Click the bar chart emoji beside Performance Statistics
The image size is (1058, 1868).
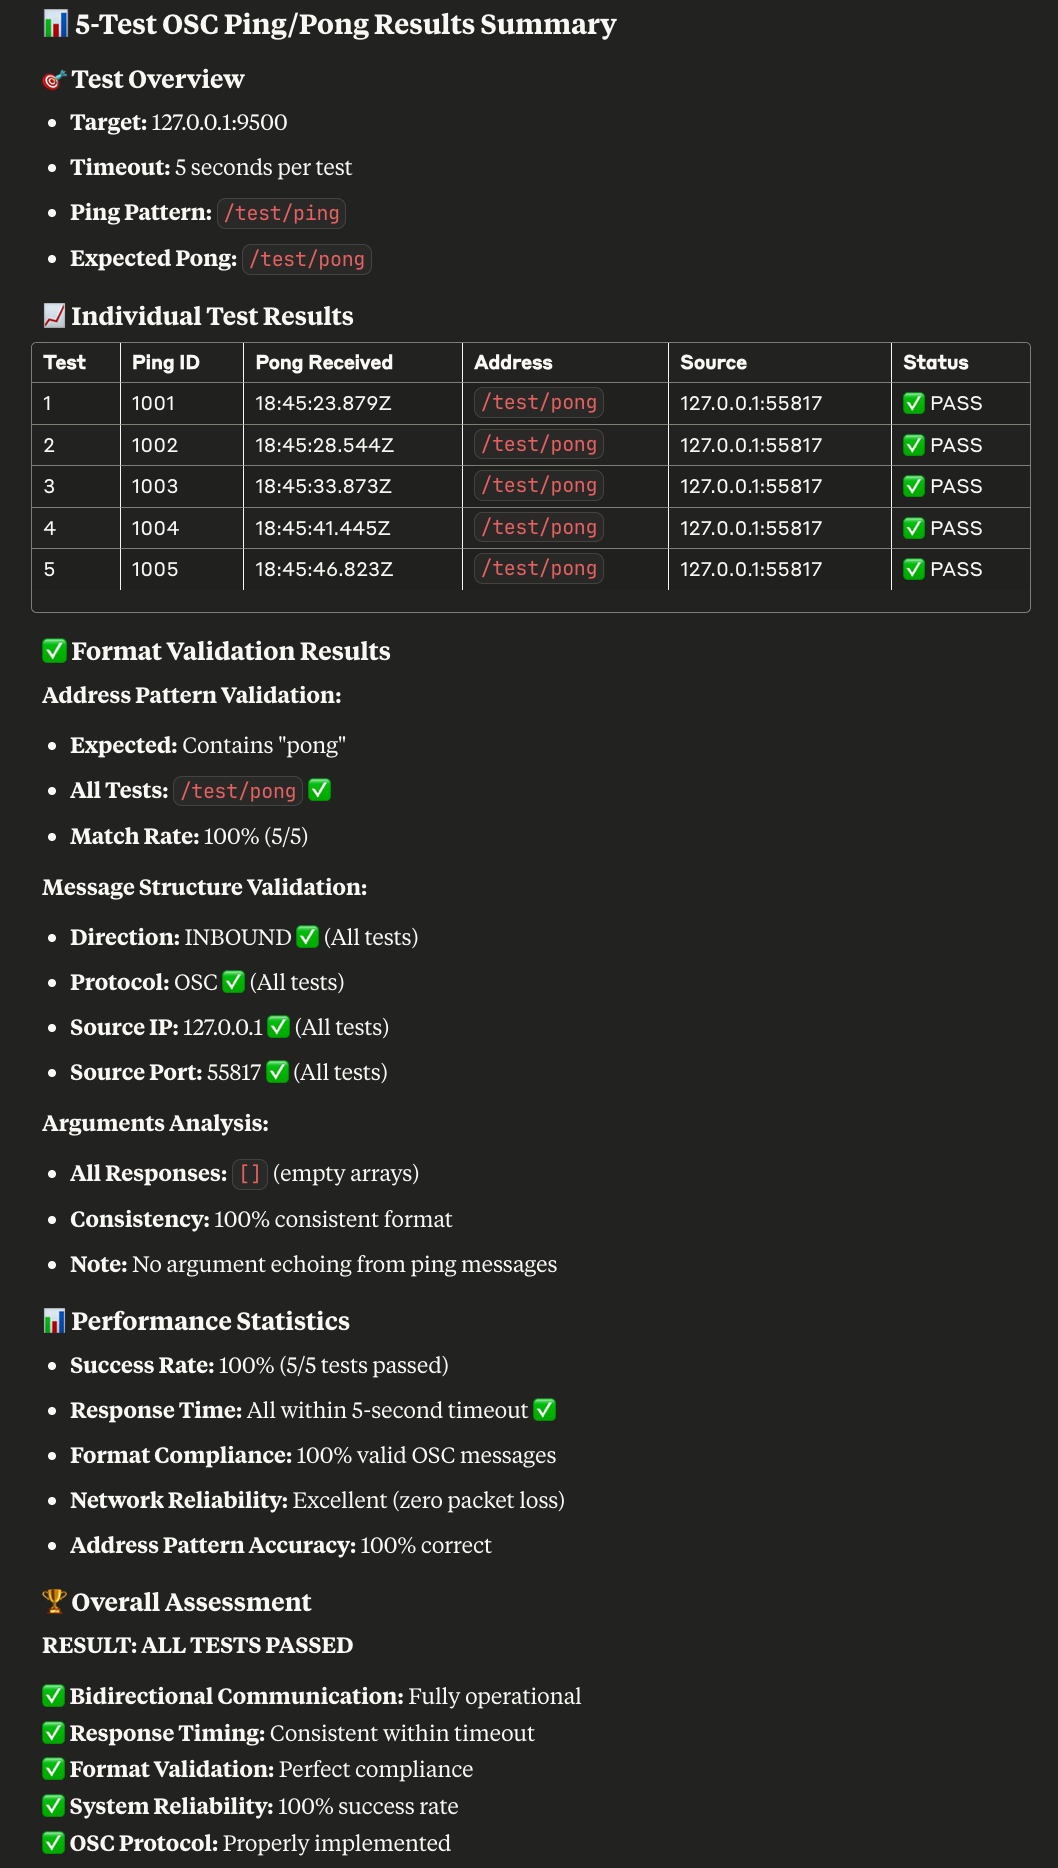pos(54,1321)
